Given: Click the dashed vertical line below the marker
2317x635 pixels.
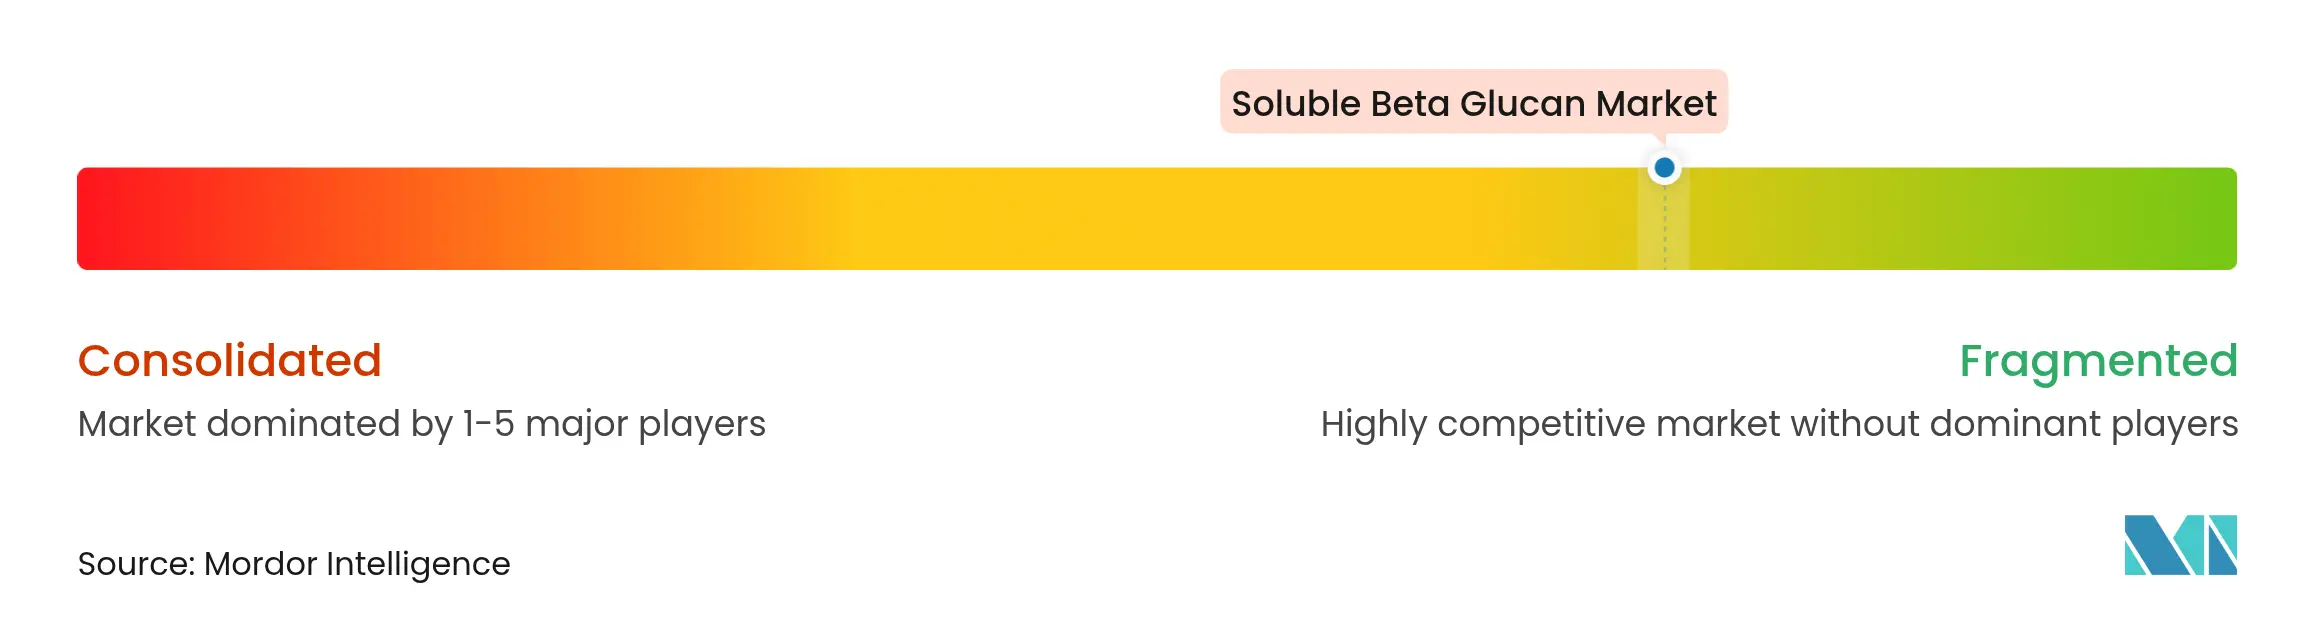Looking at the screenshot, I should pyautogui.click(x=1664, y=228).
